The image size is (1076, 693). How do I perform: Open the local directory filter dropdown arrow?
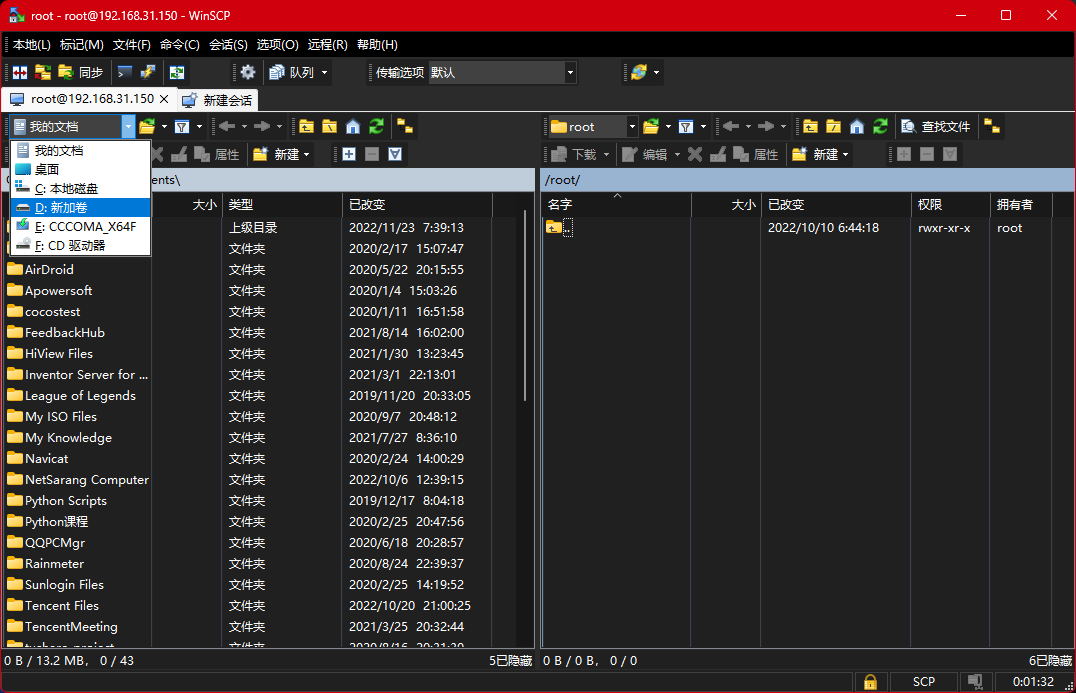point(197,126)
